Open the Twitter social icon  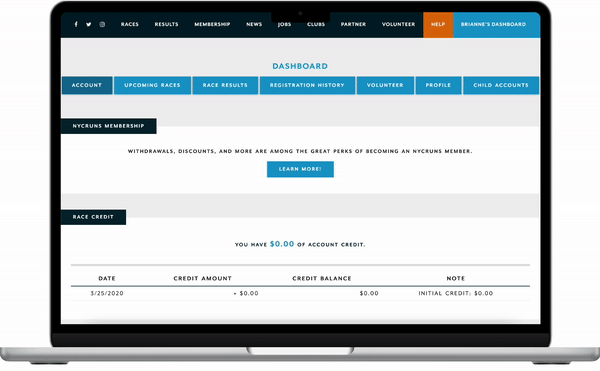[88, 24]
